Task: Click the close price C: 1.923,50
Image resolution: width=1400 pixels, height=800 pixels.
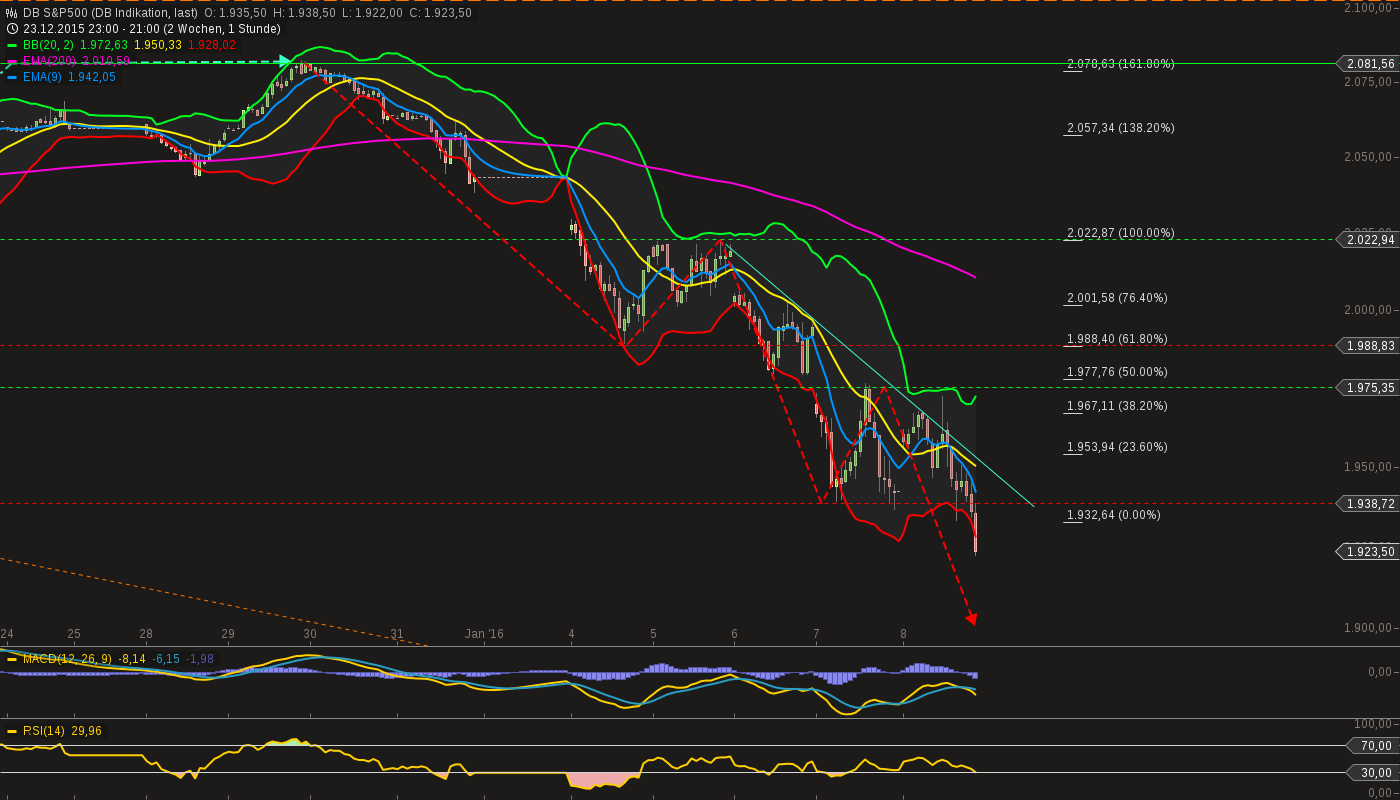Action: pos(441,12)
